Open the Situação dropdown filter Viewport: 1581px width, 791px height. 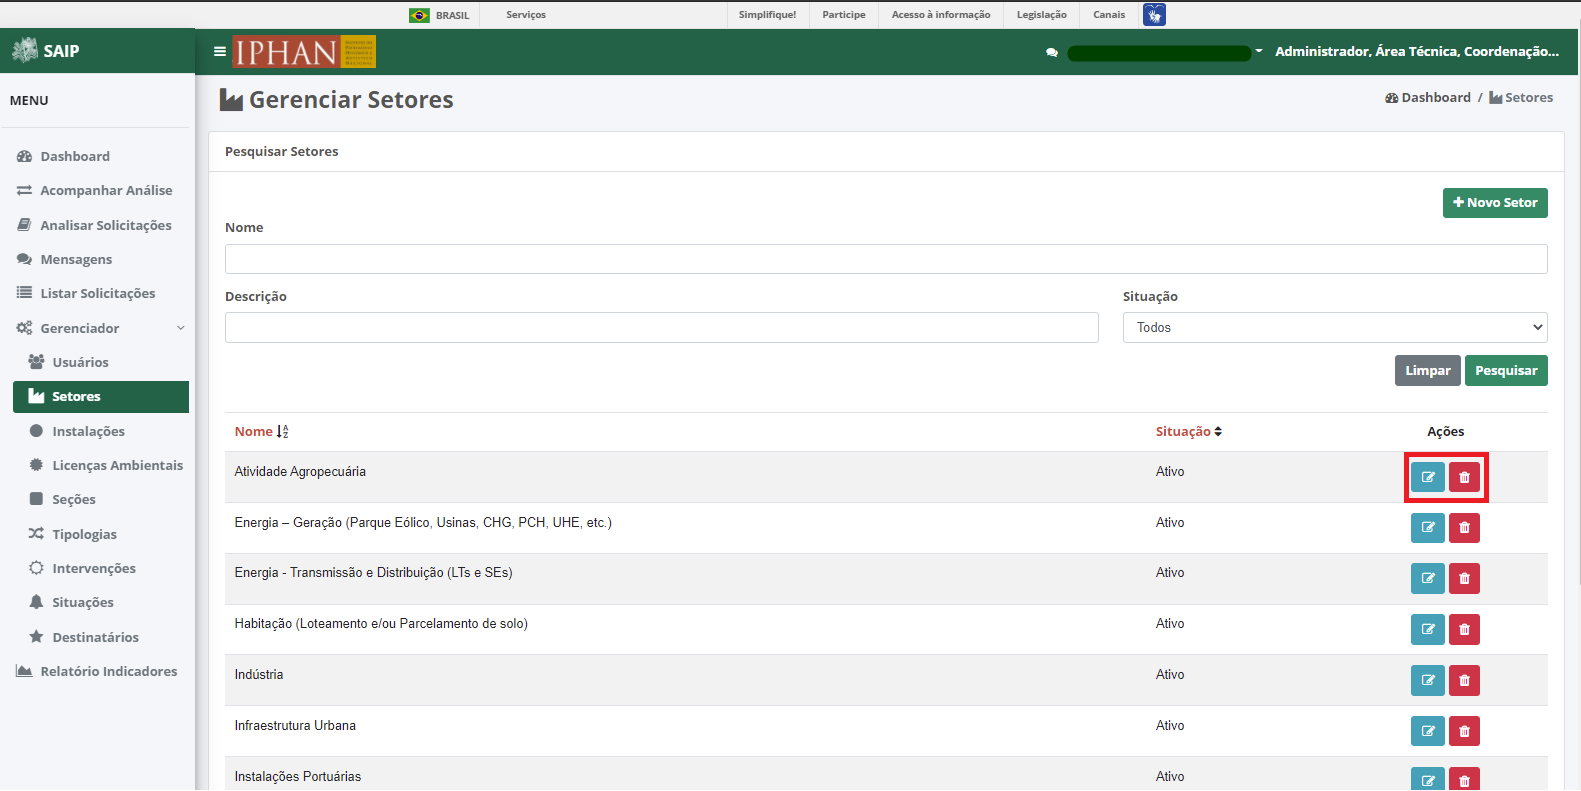(x=1334, y=327)
